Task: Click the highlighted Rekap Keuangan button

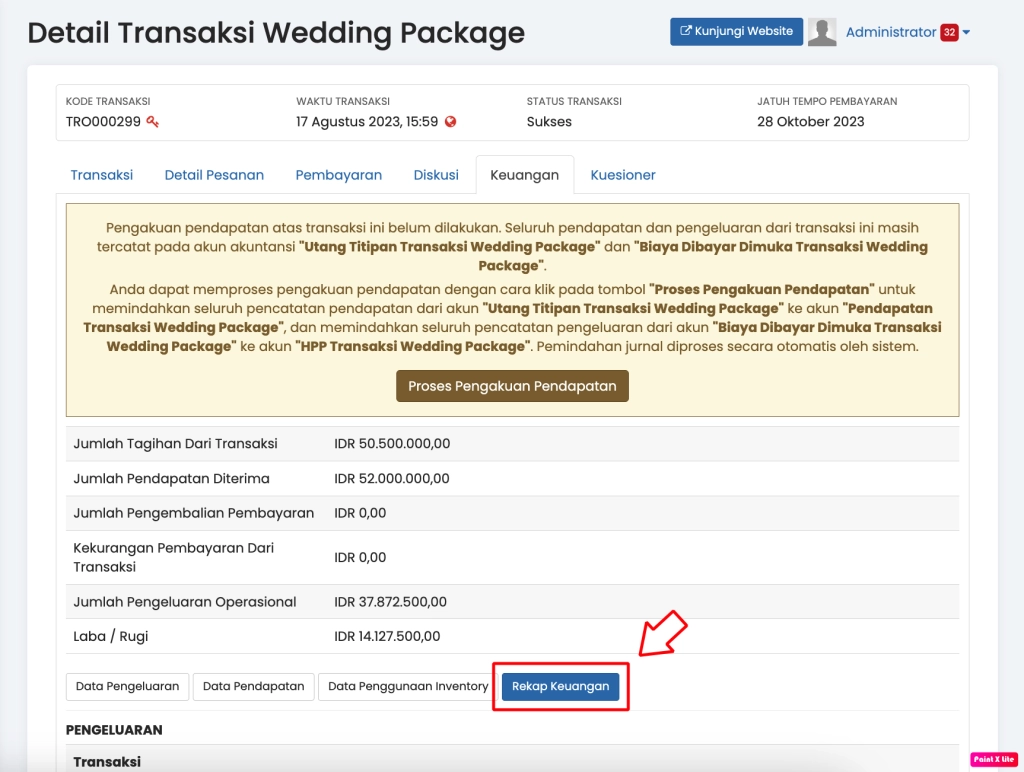Action: (560, 686)
